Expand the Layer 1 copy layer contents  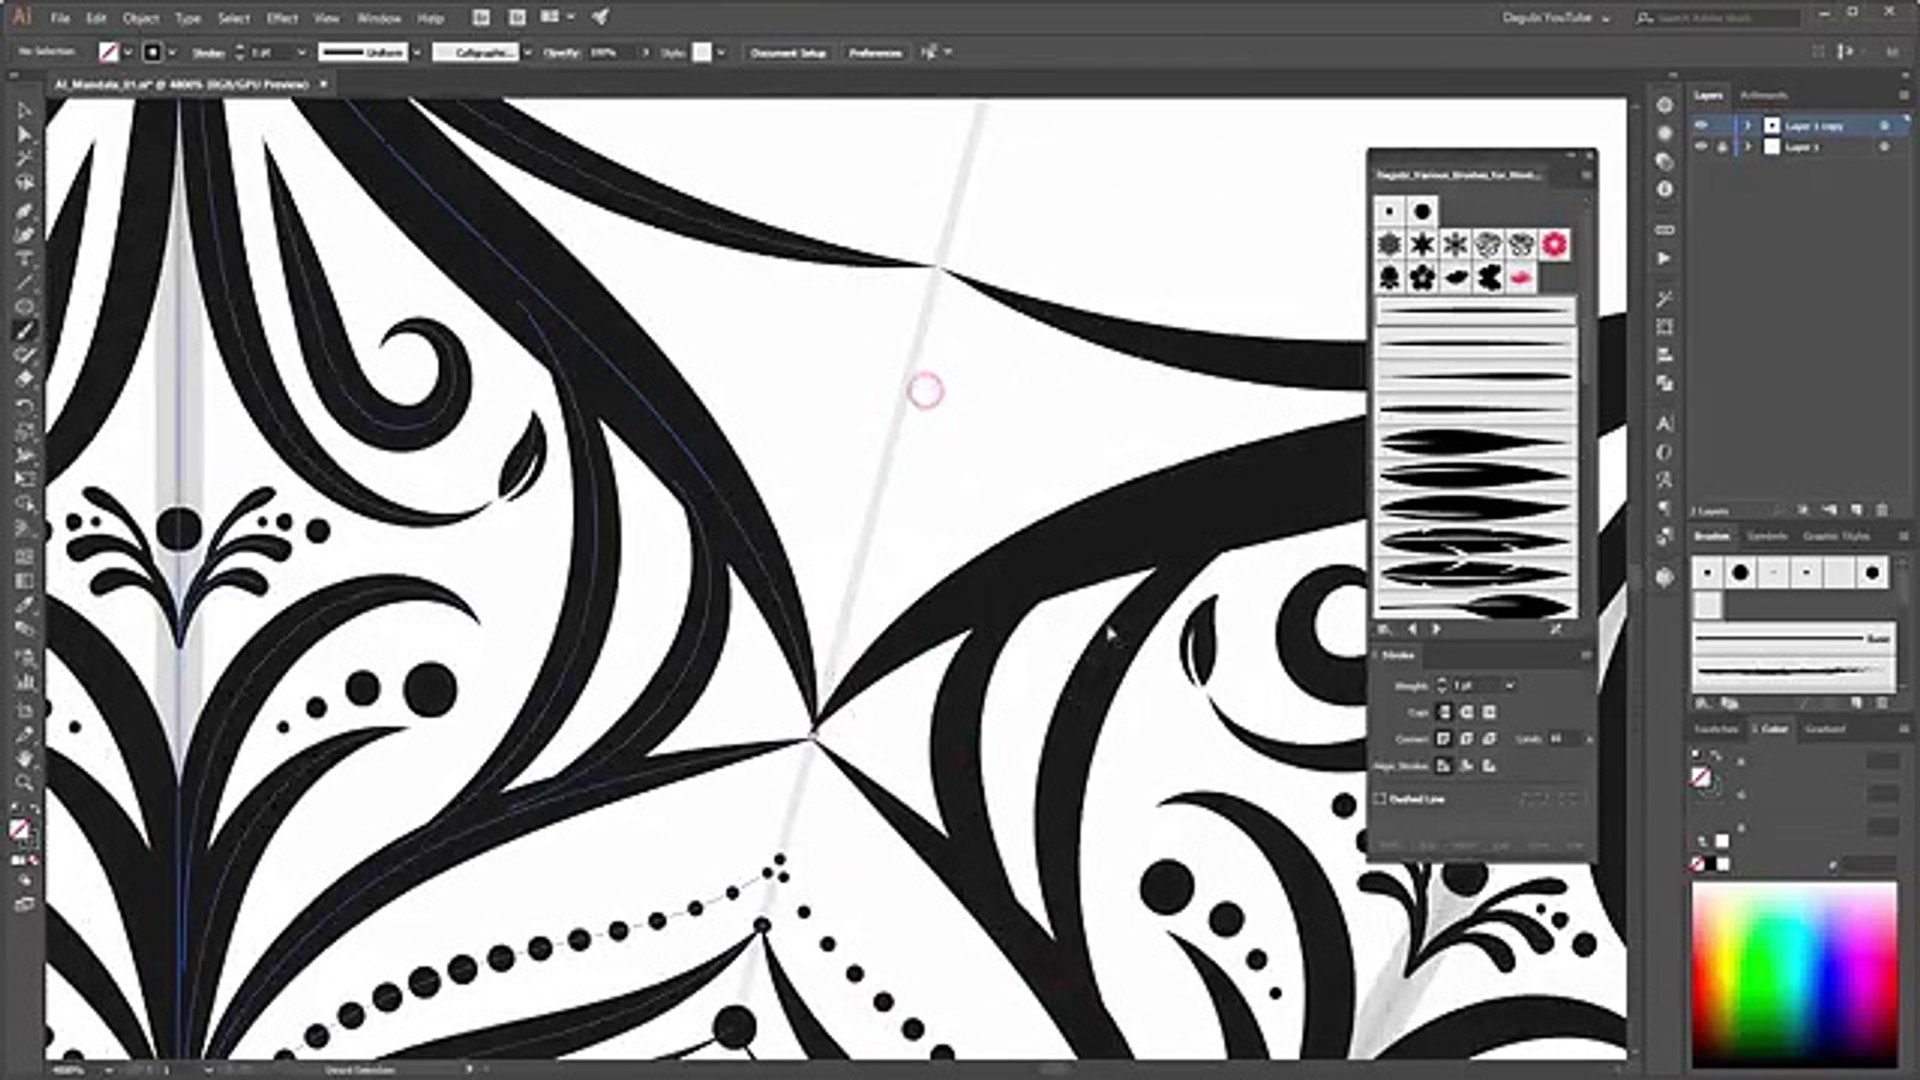[1749, 125]
